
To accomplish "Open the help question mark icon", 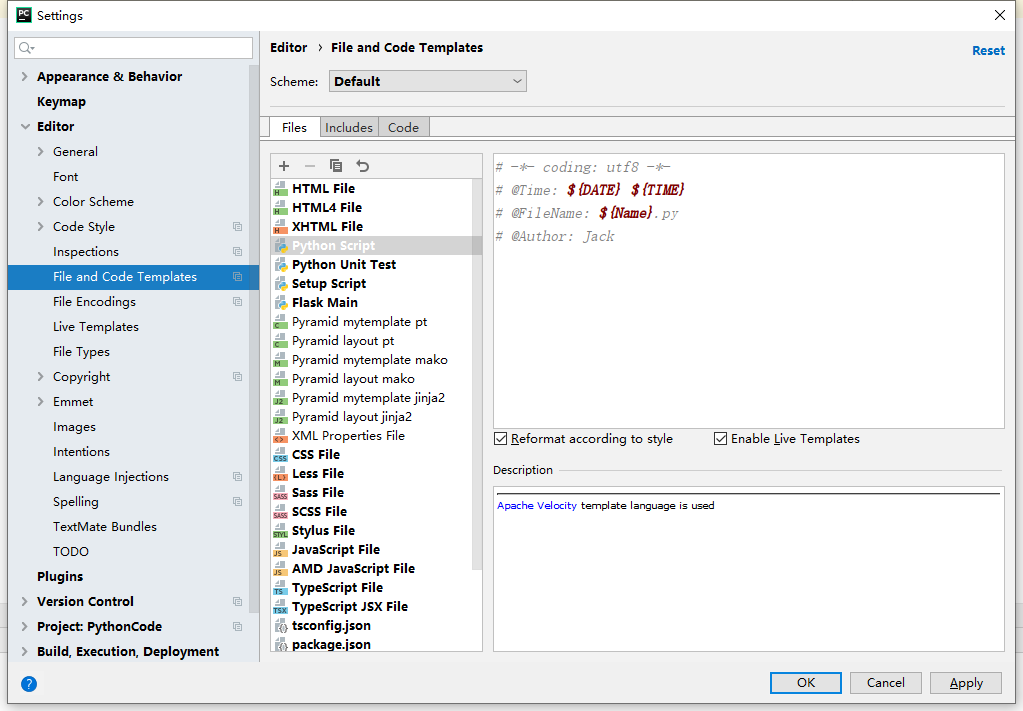I will [x=29, y=684].
